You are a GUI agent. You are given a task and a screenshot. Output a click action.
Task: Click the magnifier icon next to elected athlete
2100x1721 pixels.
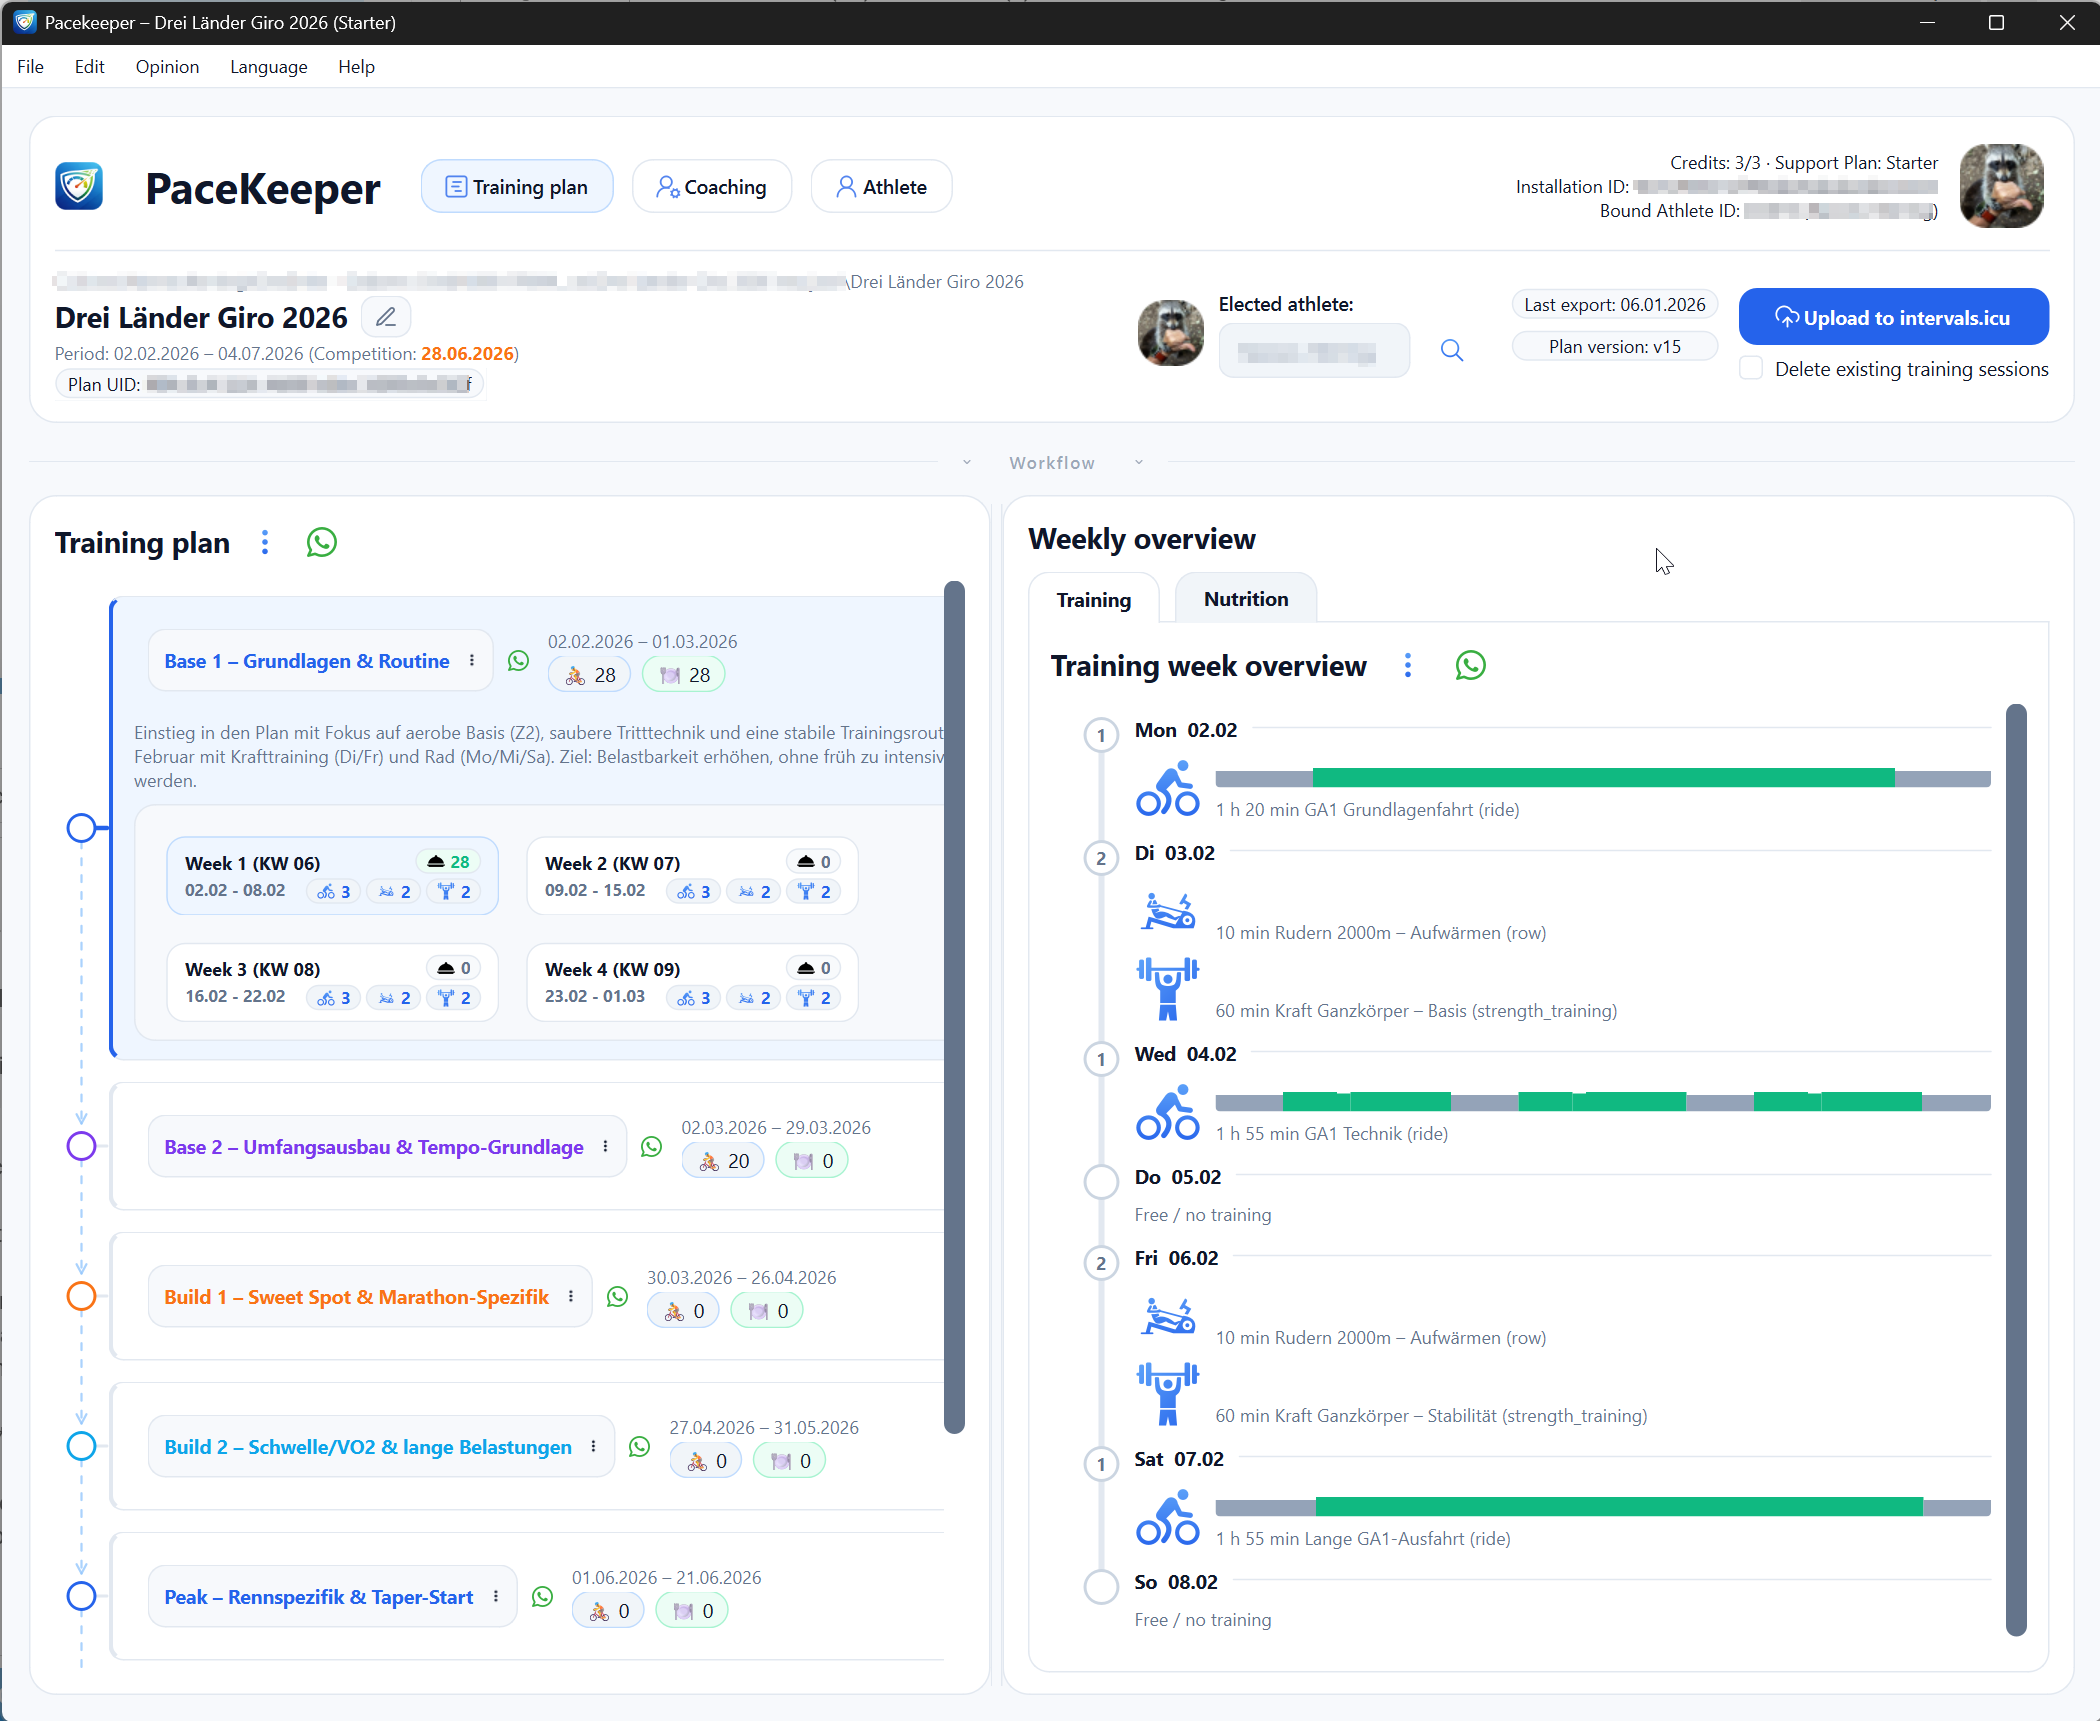point(1451,350)
